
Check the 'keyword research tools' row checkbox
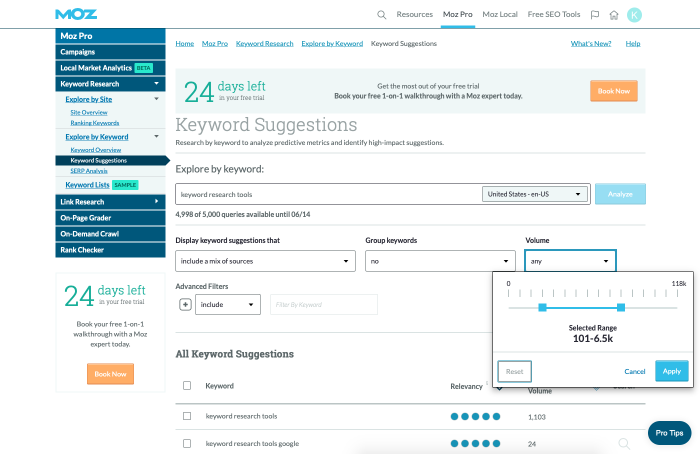tap(187, 416)
